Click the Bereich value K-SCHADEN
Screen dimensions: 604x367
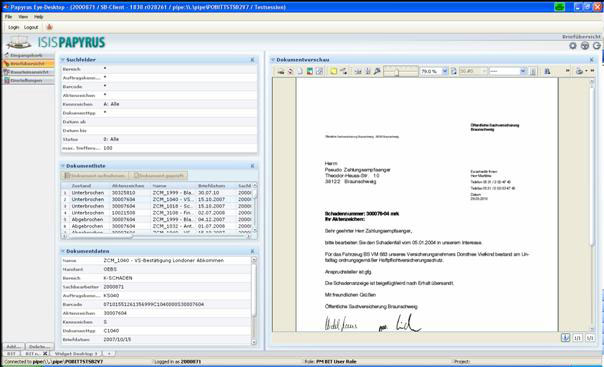pyautogui.click(x=118, y=278)
